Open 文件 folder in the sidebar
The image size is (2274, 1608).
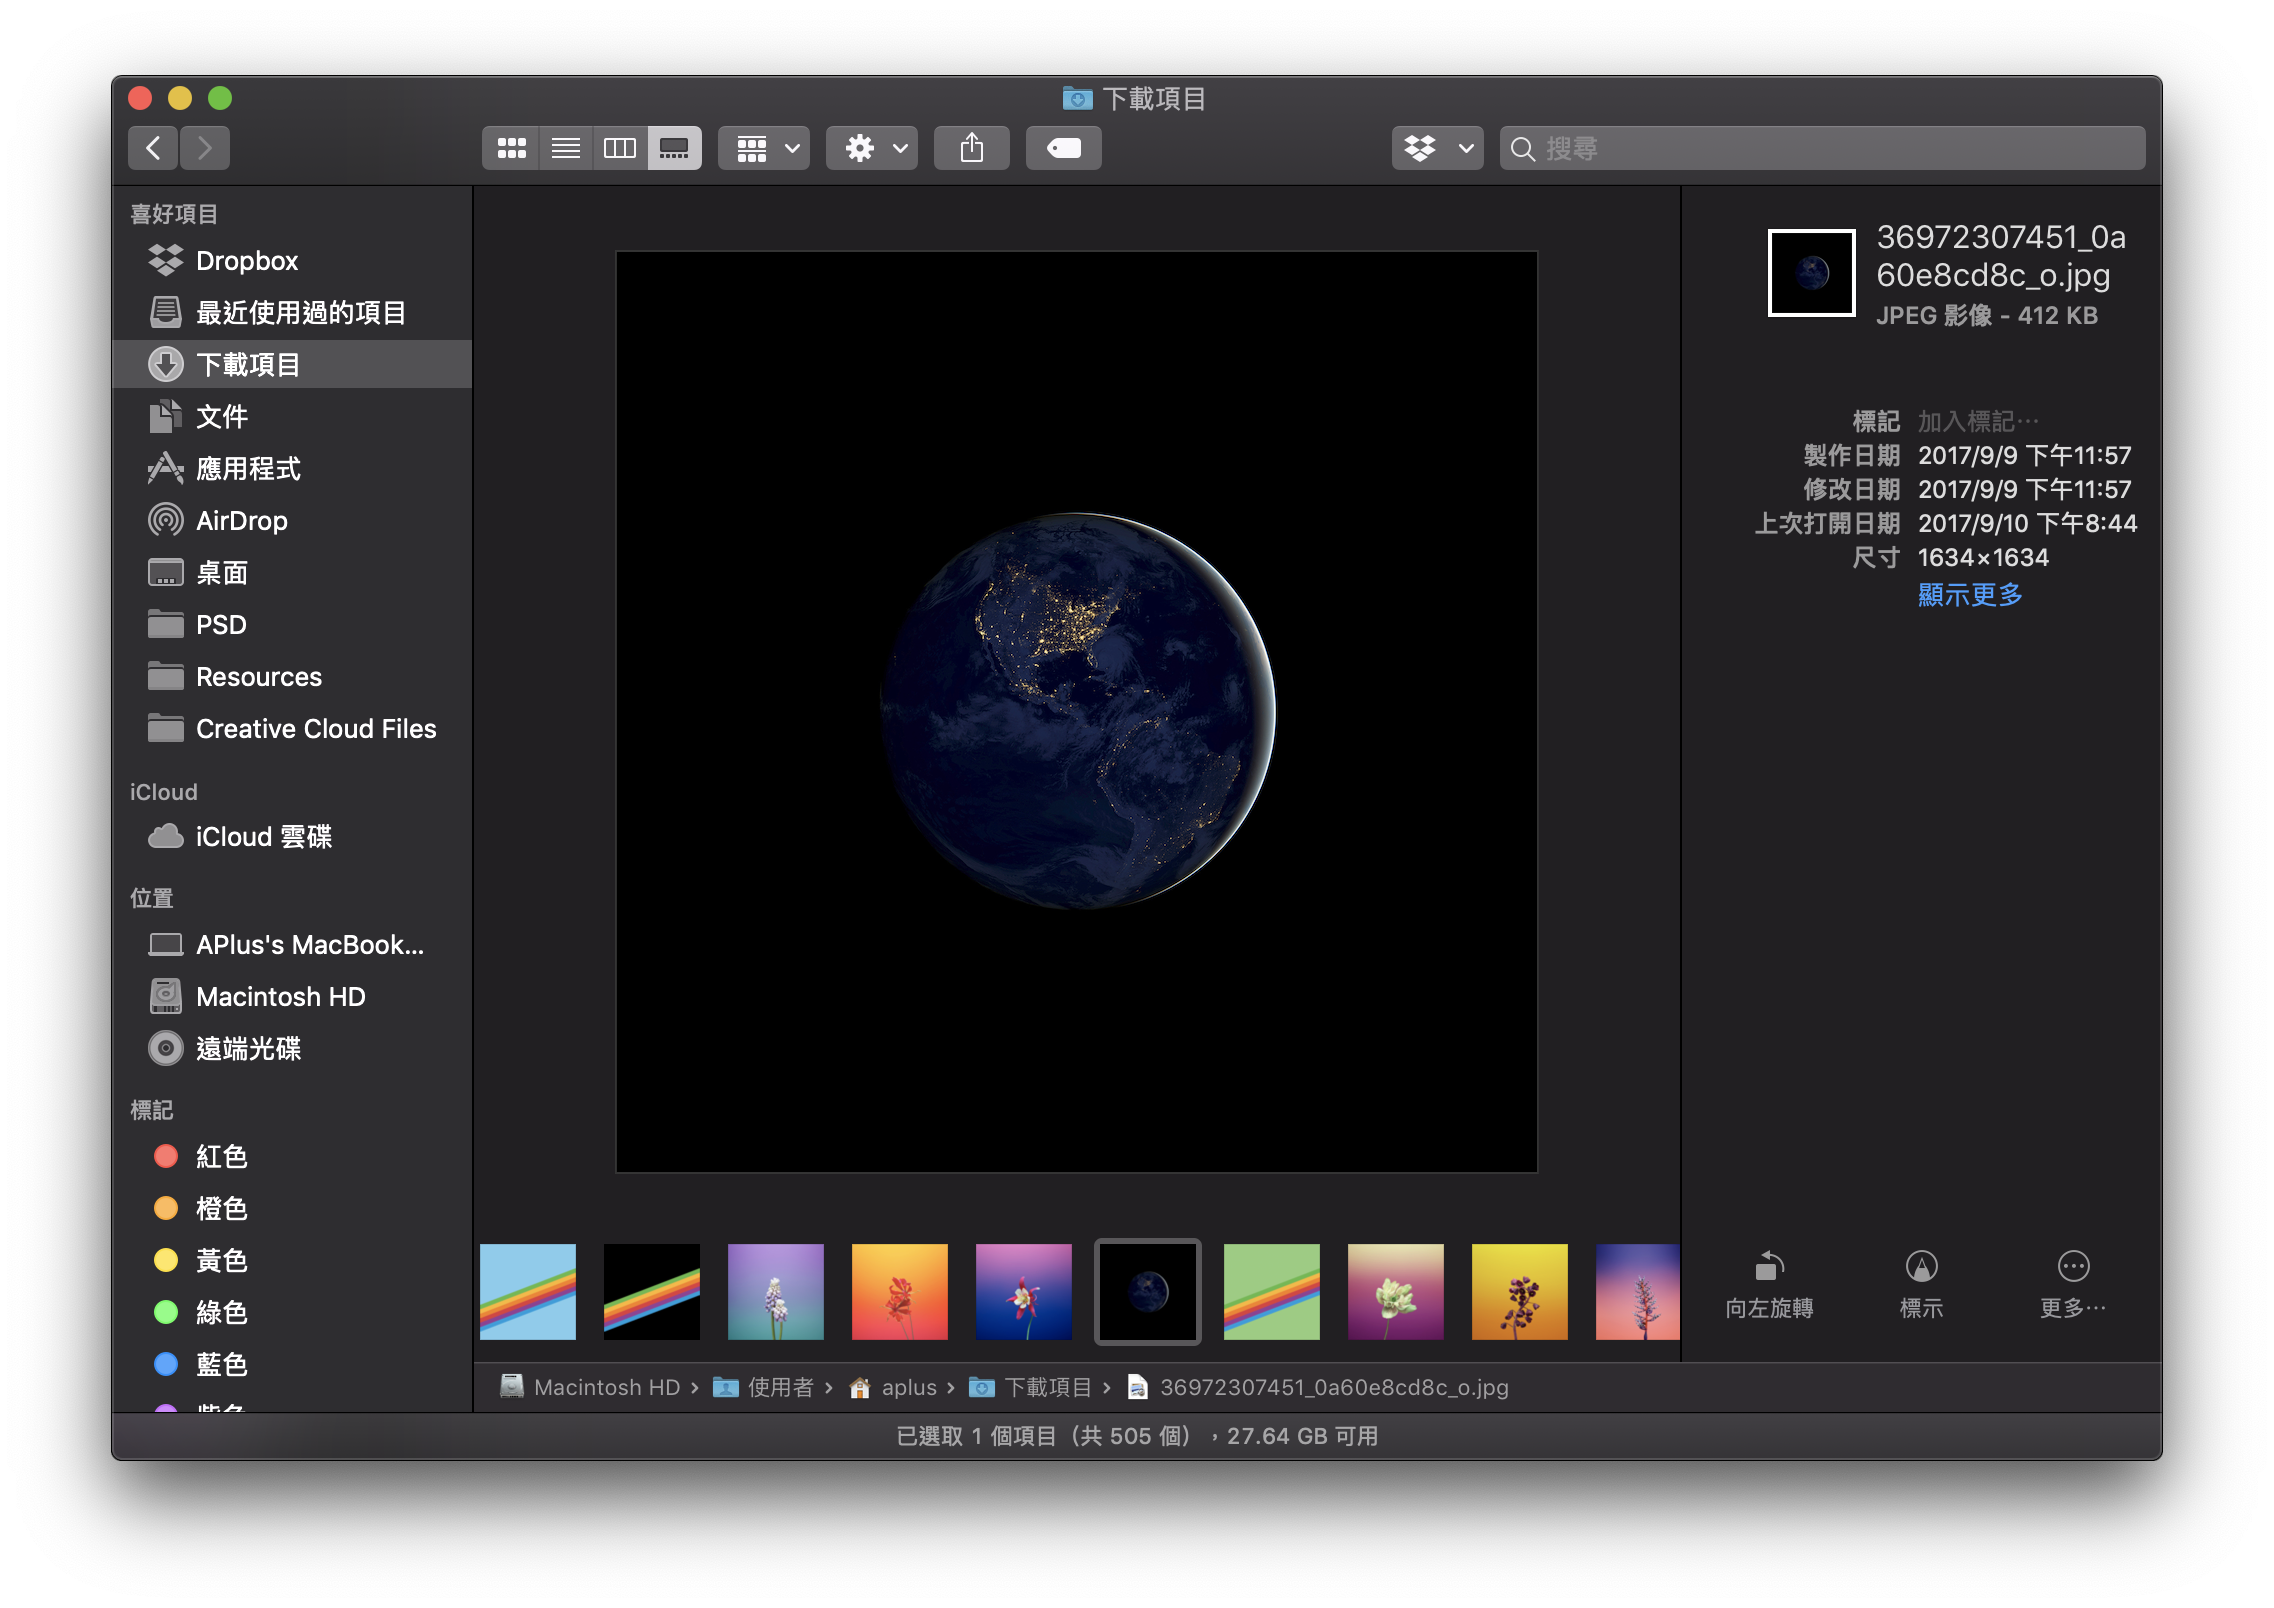pyautogui.click(x=292, y=417)
